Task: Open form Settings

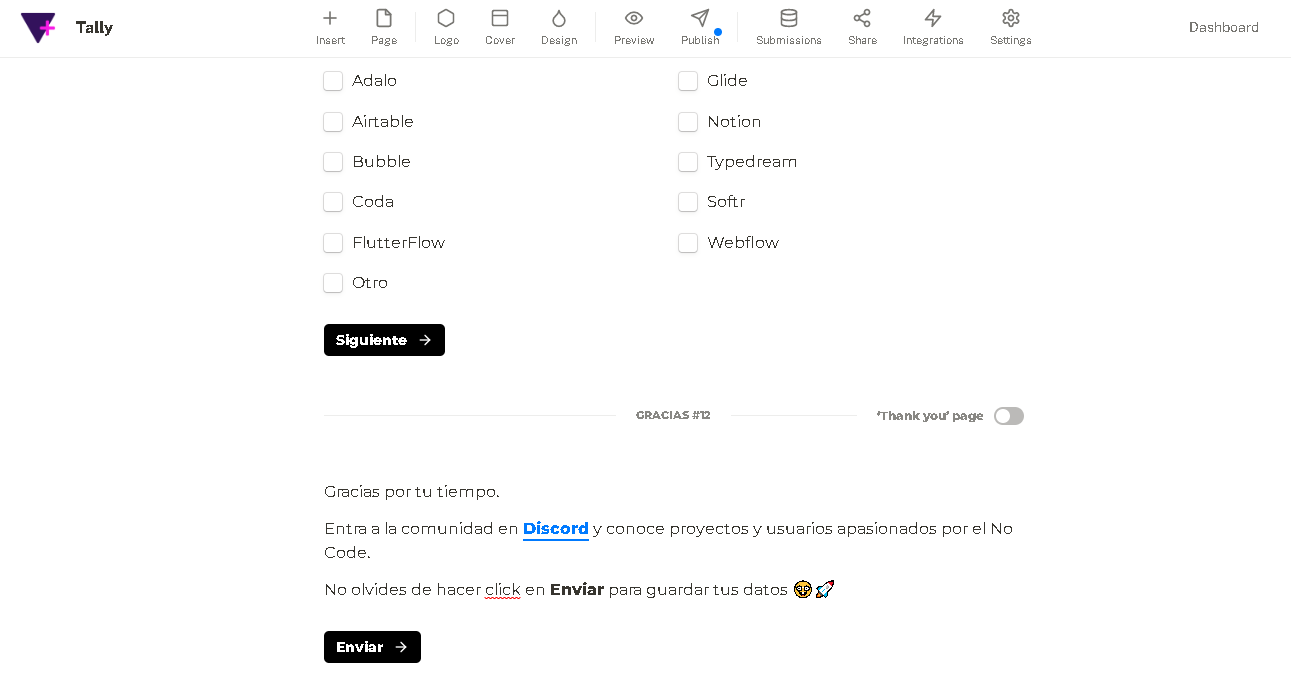Action: 1010,27
